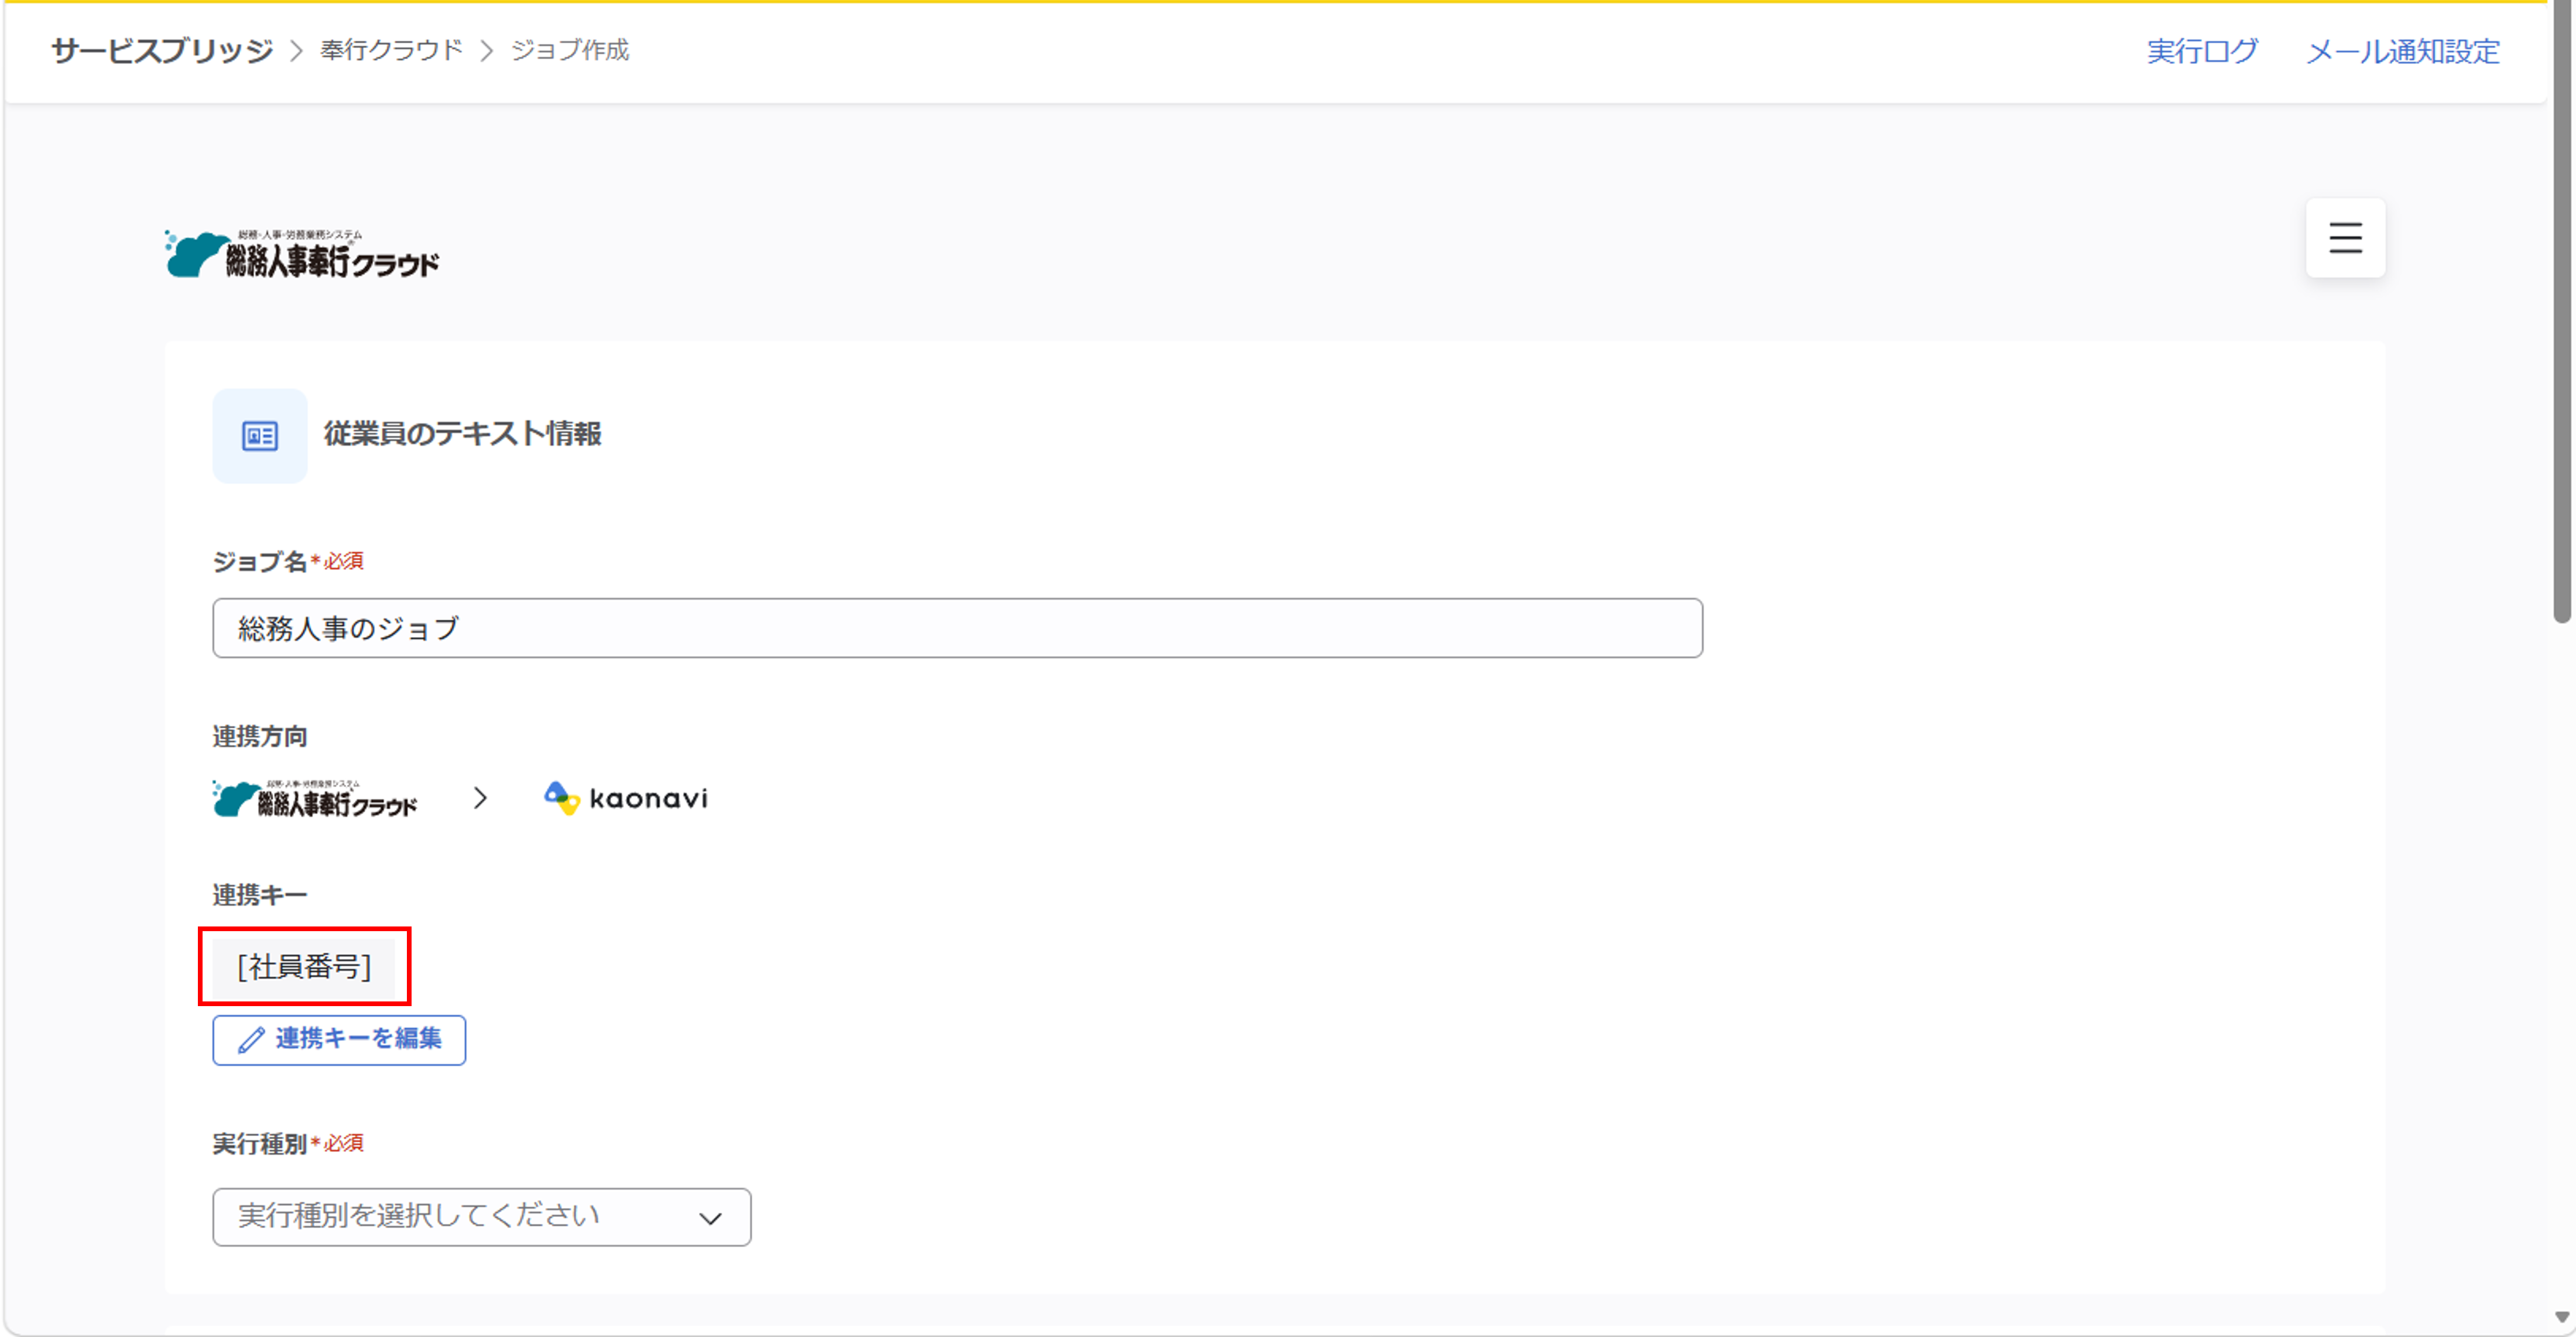Click the ジョブ名 label
The width and height of the screenshot is (2576, 1337).
(x=260, y=562)
